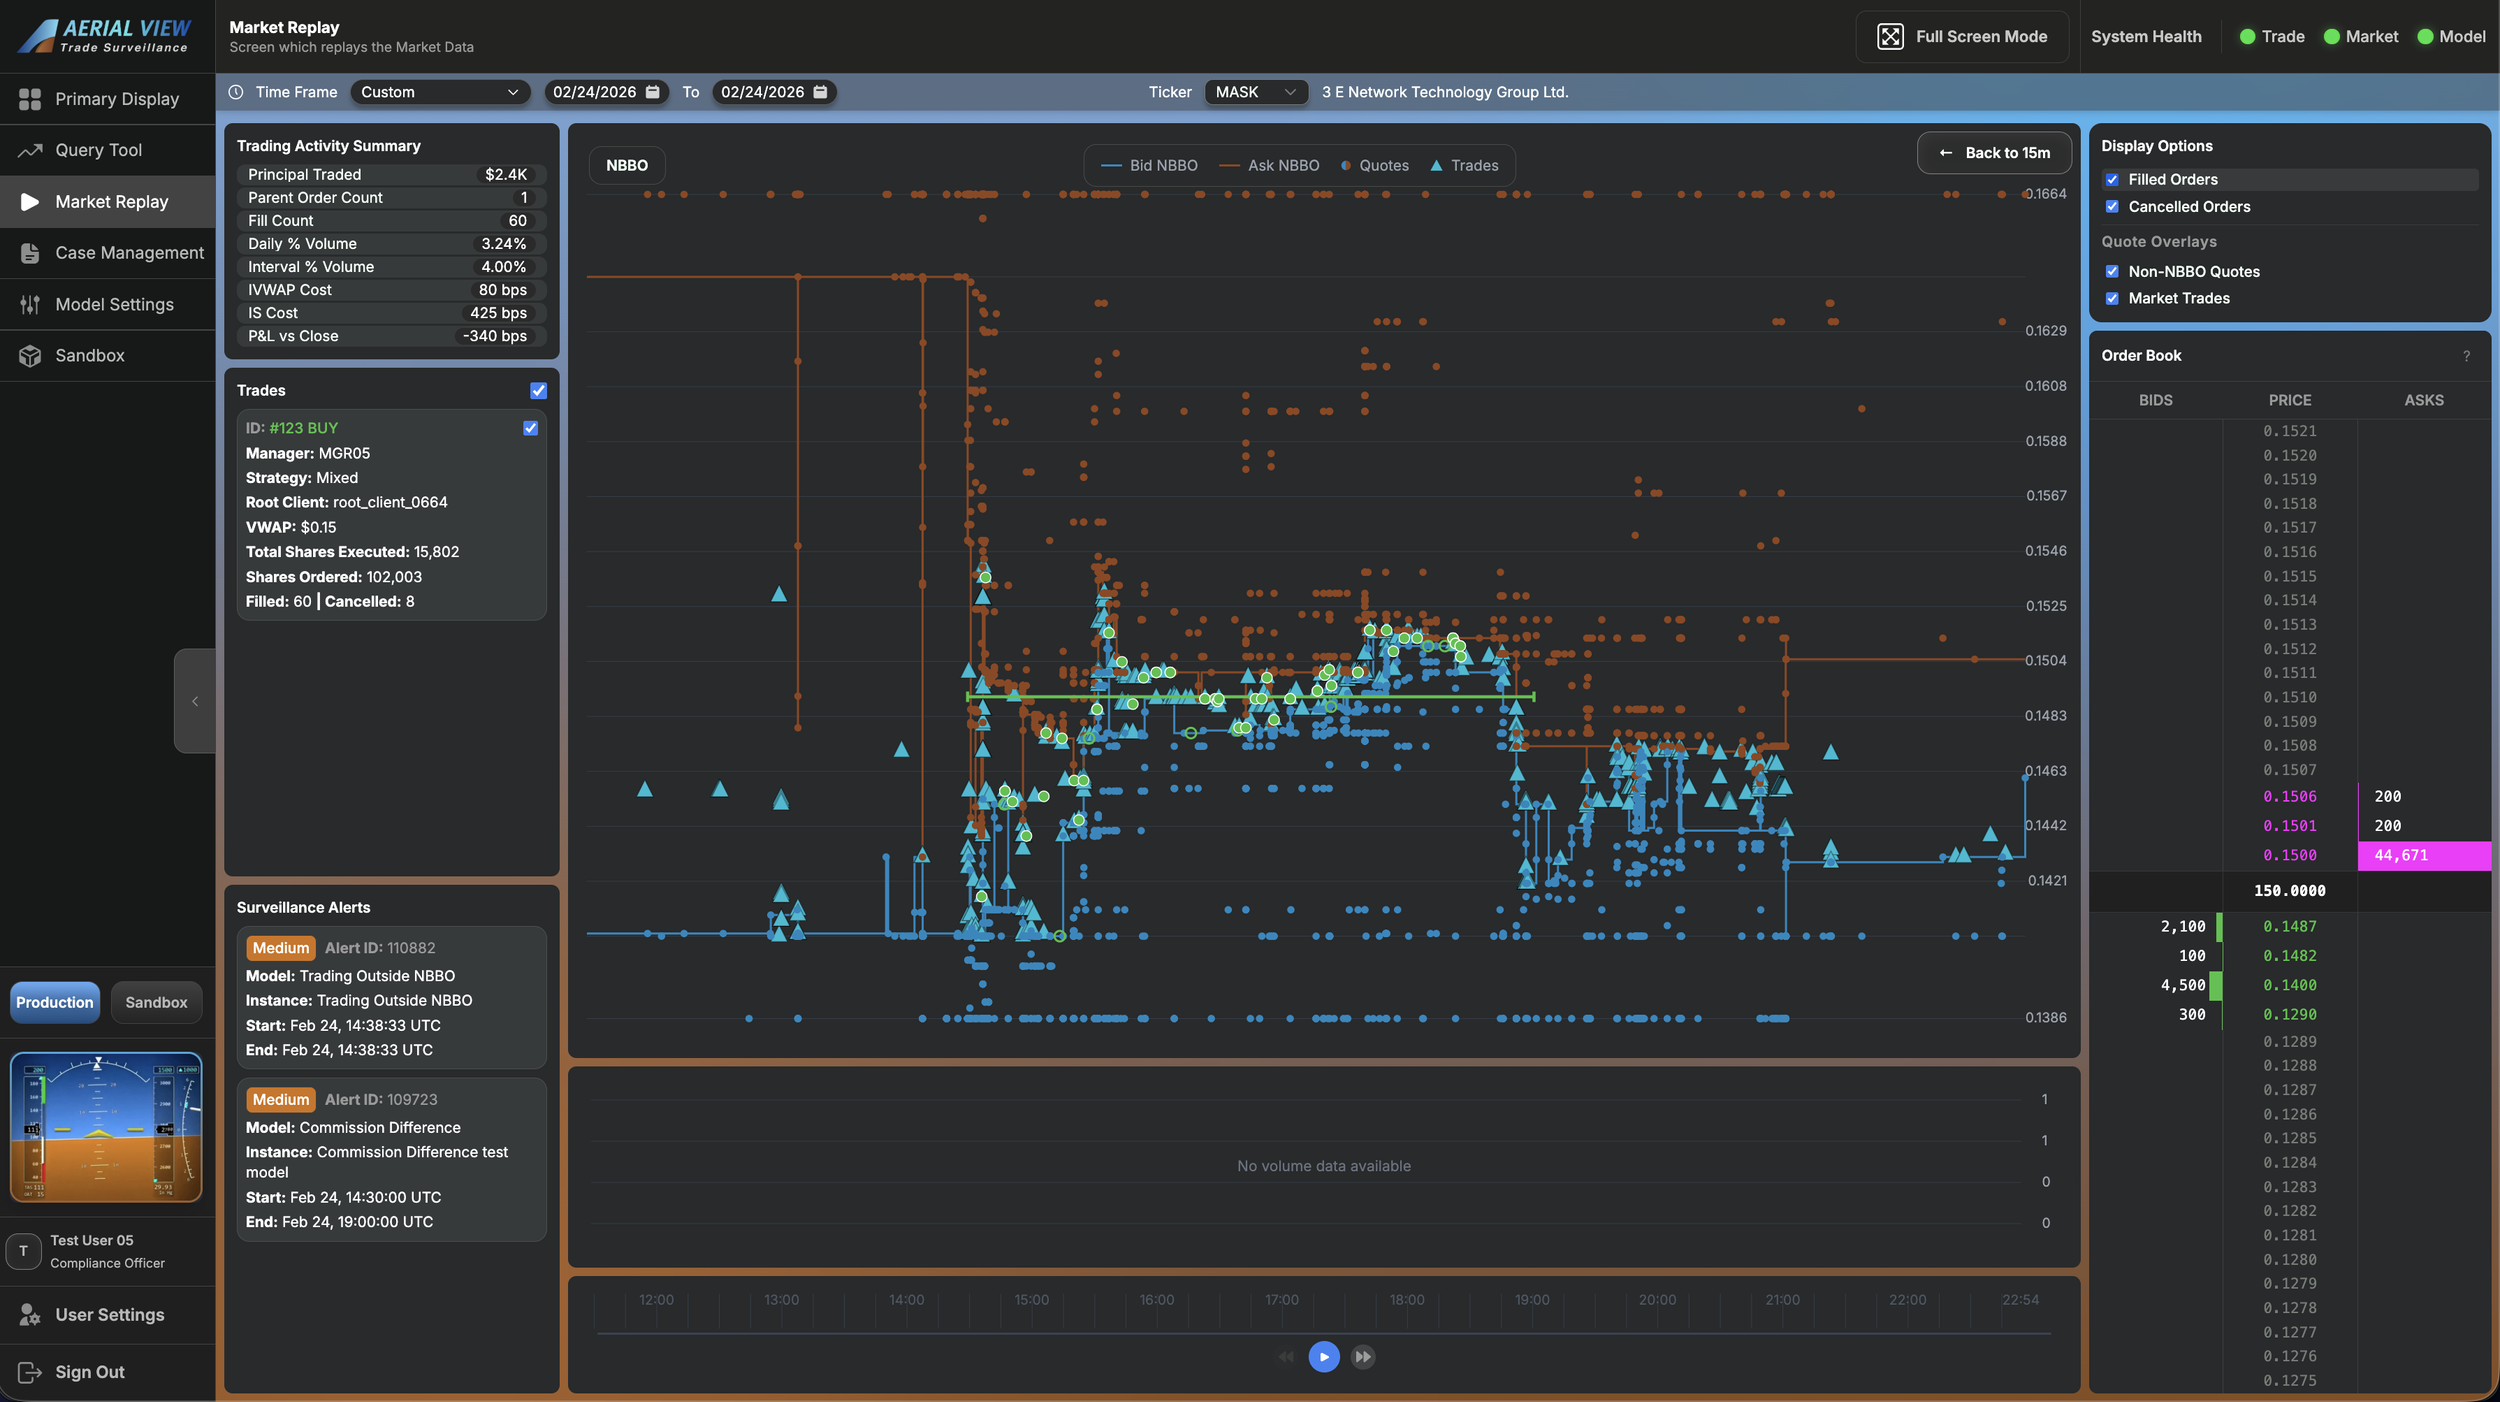
Task: Collapse the left sidebar panel handle
Action: [195, 701]
